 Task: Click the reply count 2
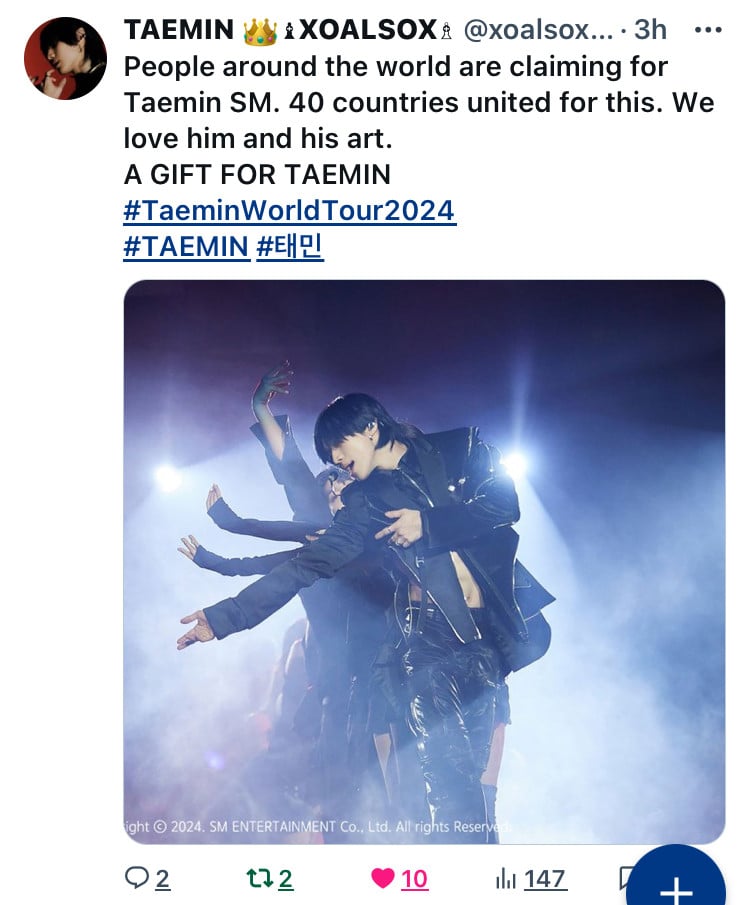[x=162, y=879]
